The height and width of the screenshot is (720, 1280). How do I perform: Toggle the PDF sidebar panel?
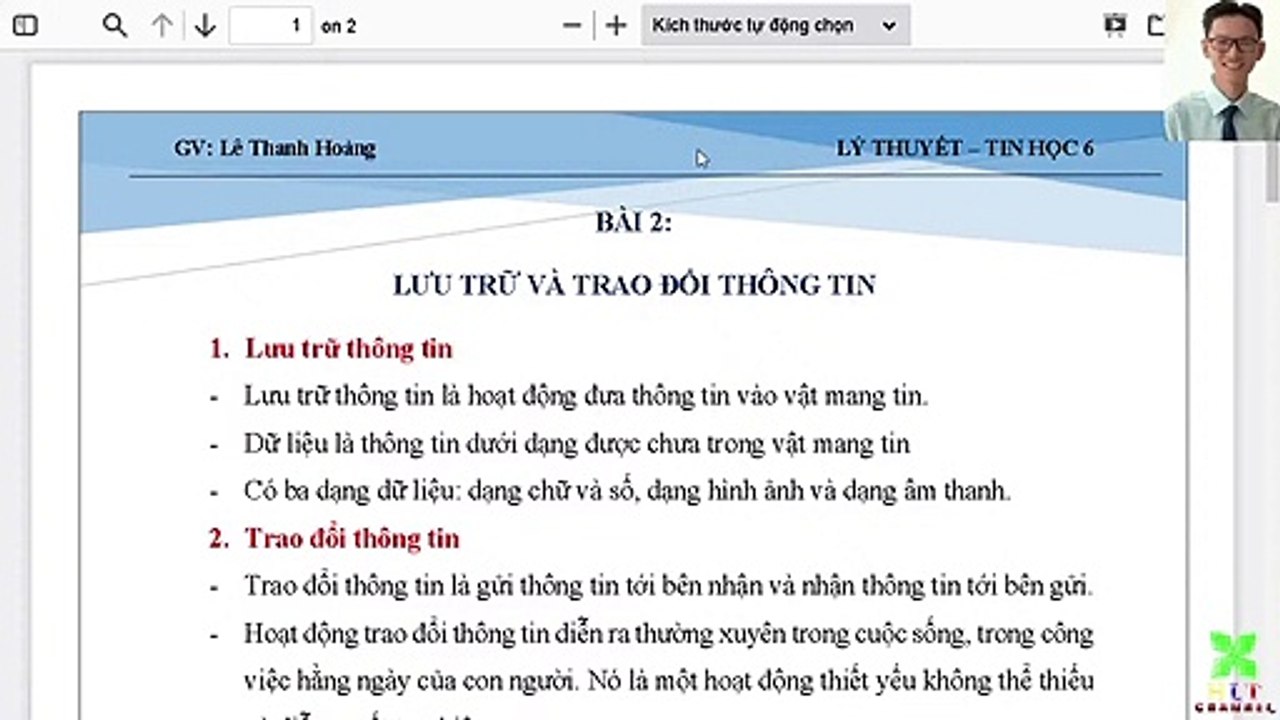[25, 26]
